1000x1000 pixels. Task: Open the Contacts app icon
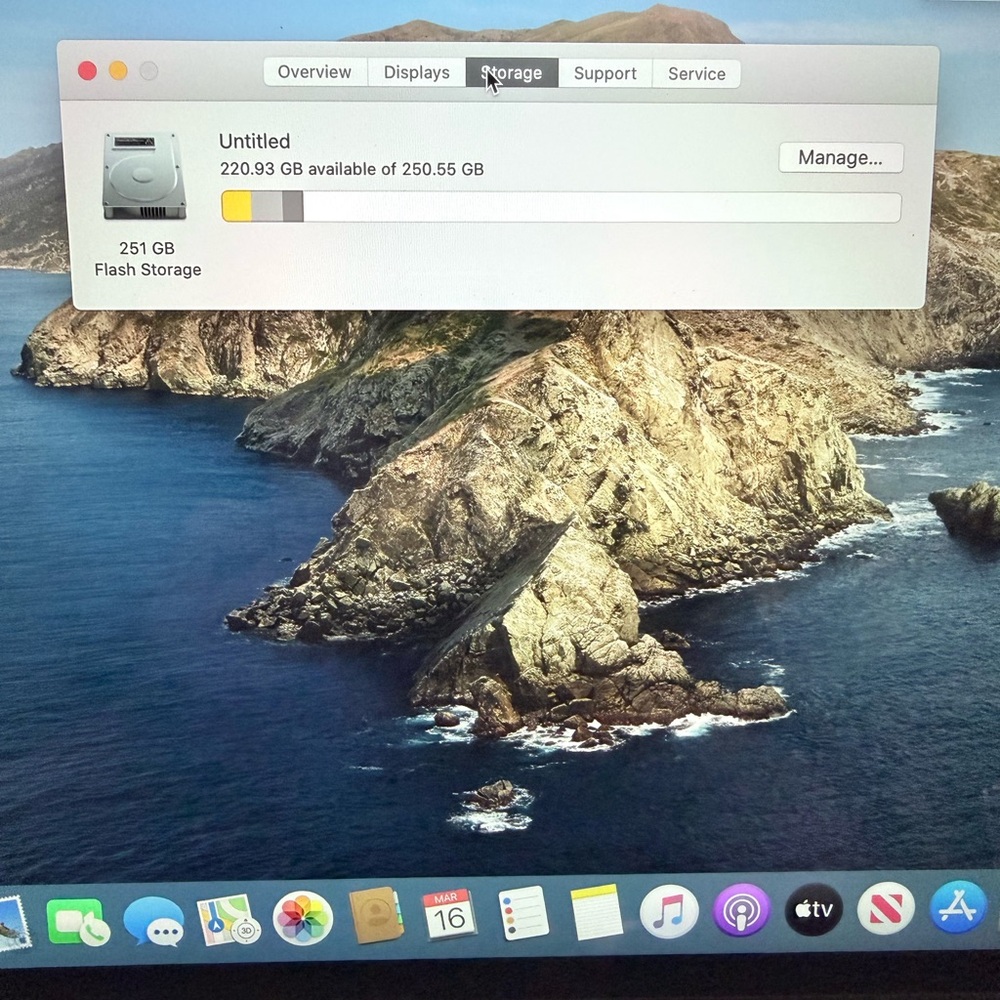[x=376, y=916]
